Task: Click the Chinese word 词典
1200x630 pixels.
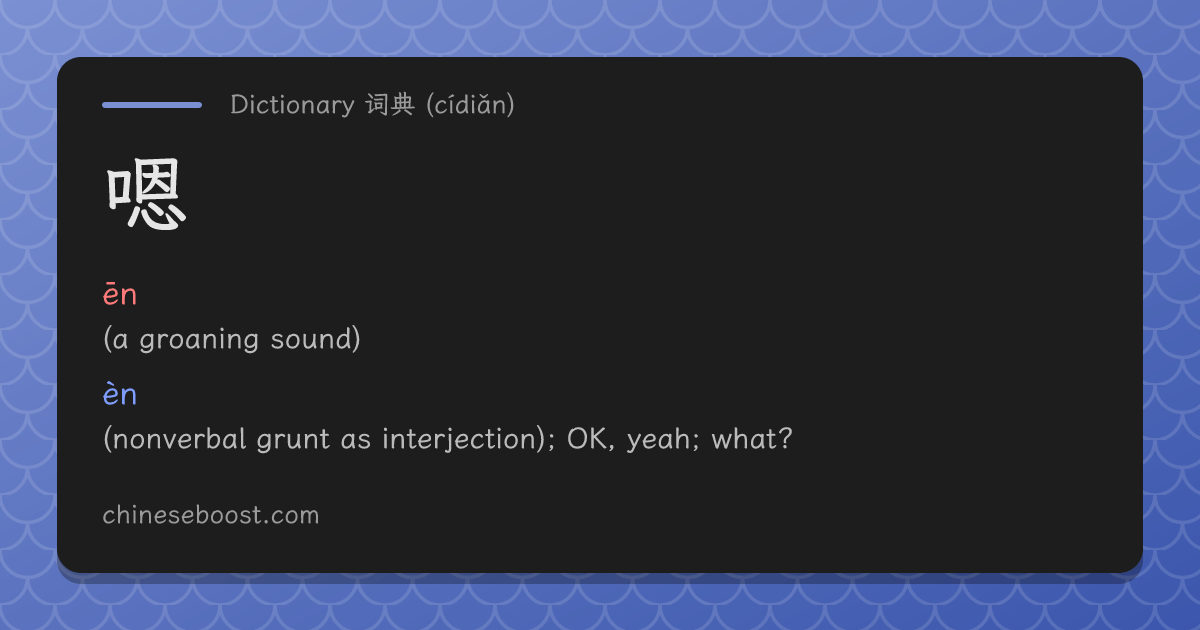Action: pos(390,105)
